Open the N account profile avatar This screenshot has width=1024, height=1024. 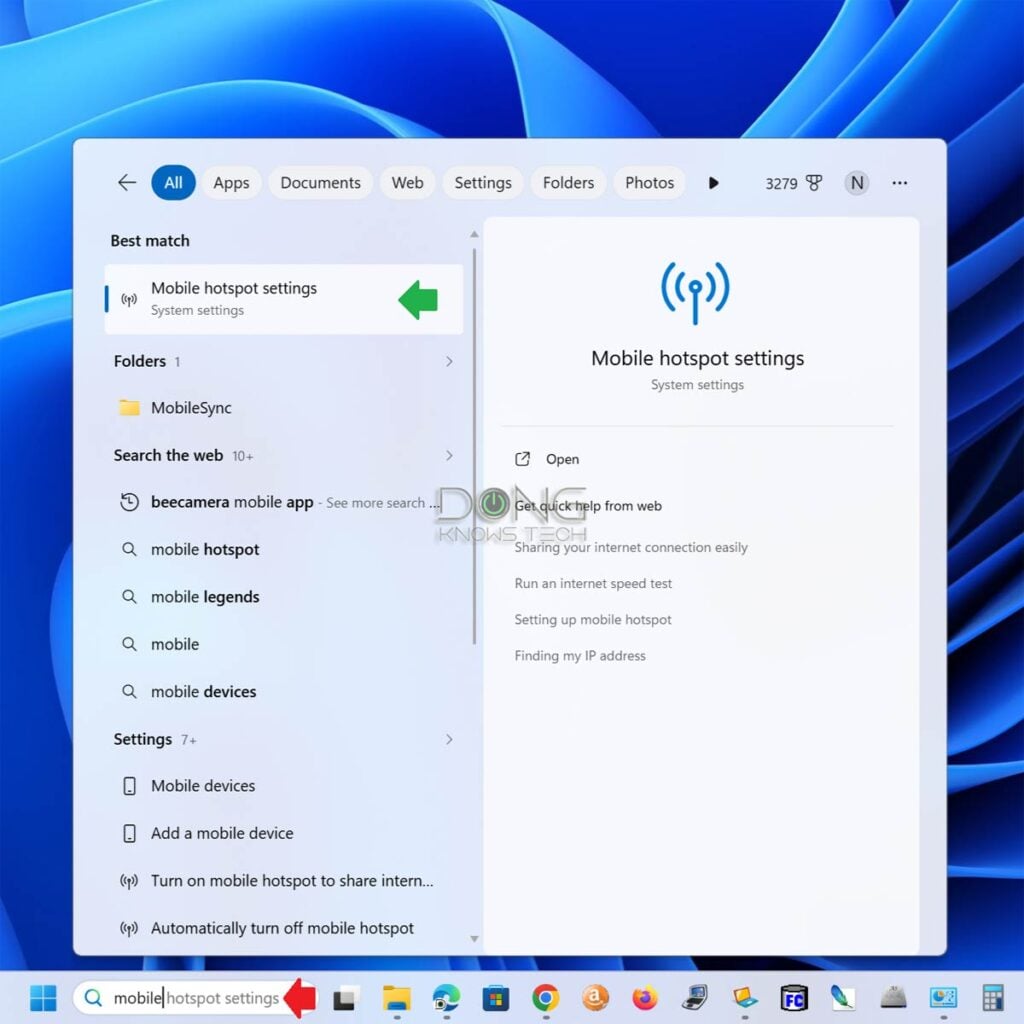(x=857, y=183)
